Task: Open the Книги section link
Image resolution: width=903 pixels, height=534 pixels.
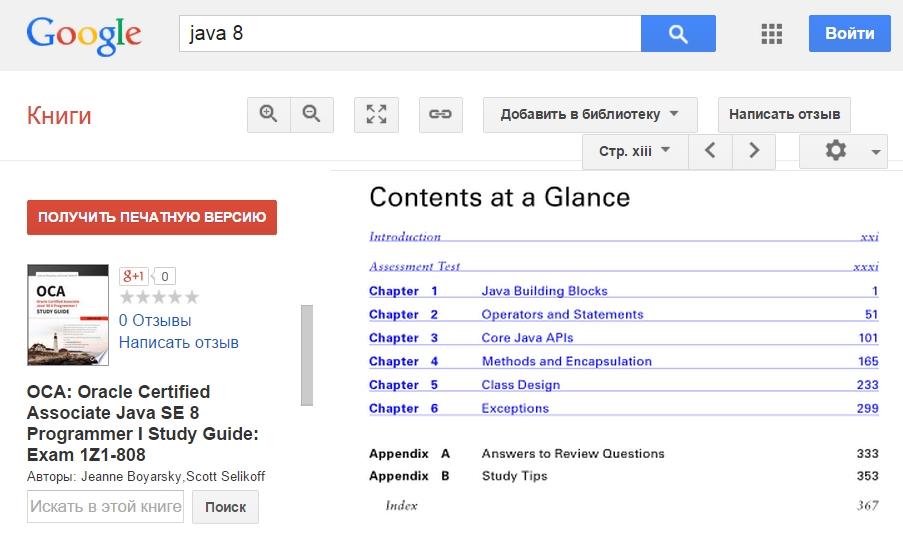Action: (x=59, y=116)
